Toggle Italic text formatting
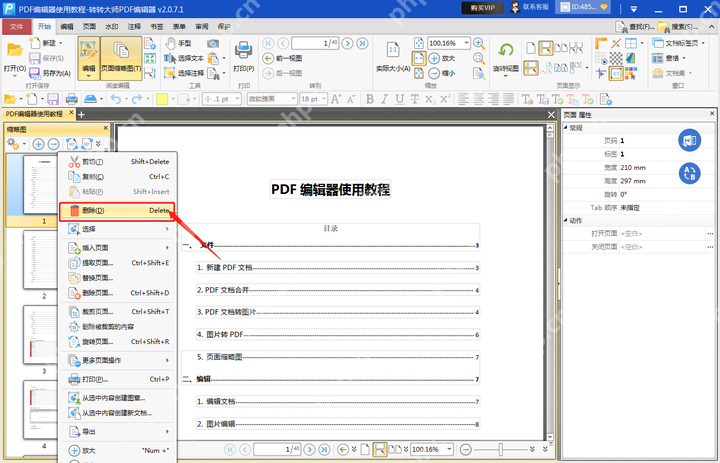Viewport: 720px width, 463px height. tap(384, 99)
